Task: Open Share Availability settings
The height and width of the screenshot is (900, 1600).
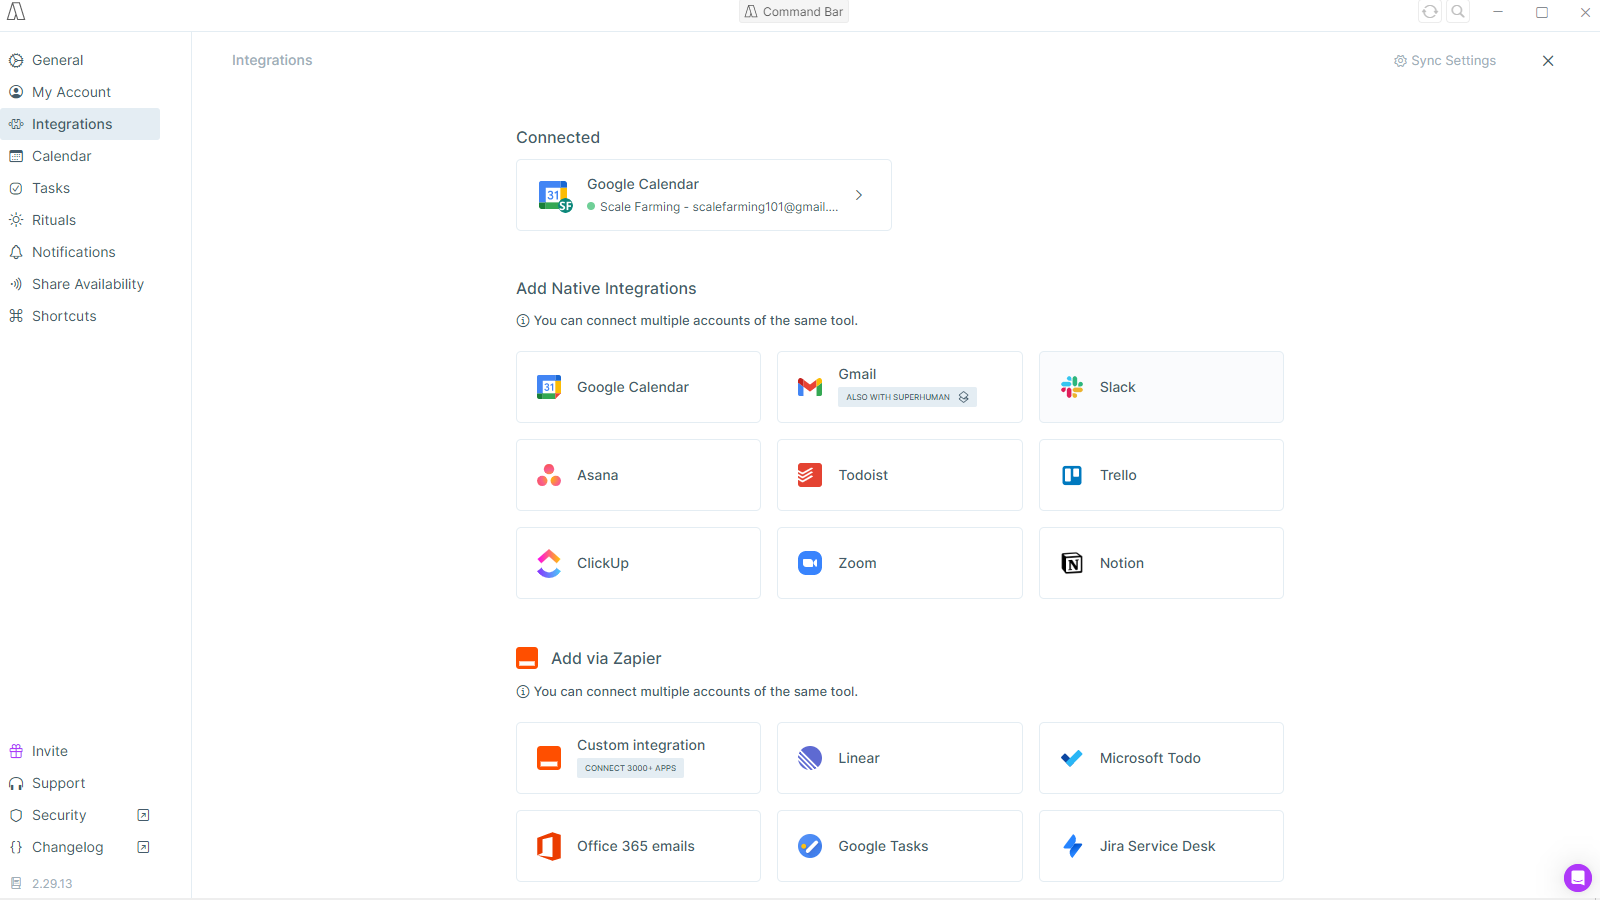Action: (x=80, y=284)
